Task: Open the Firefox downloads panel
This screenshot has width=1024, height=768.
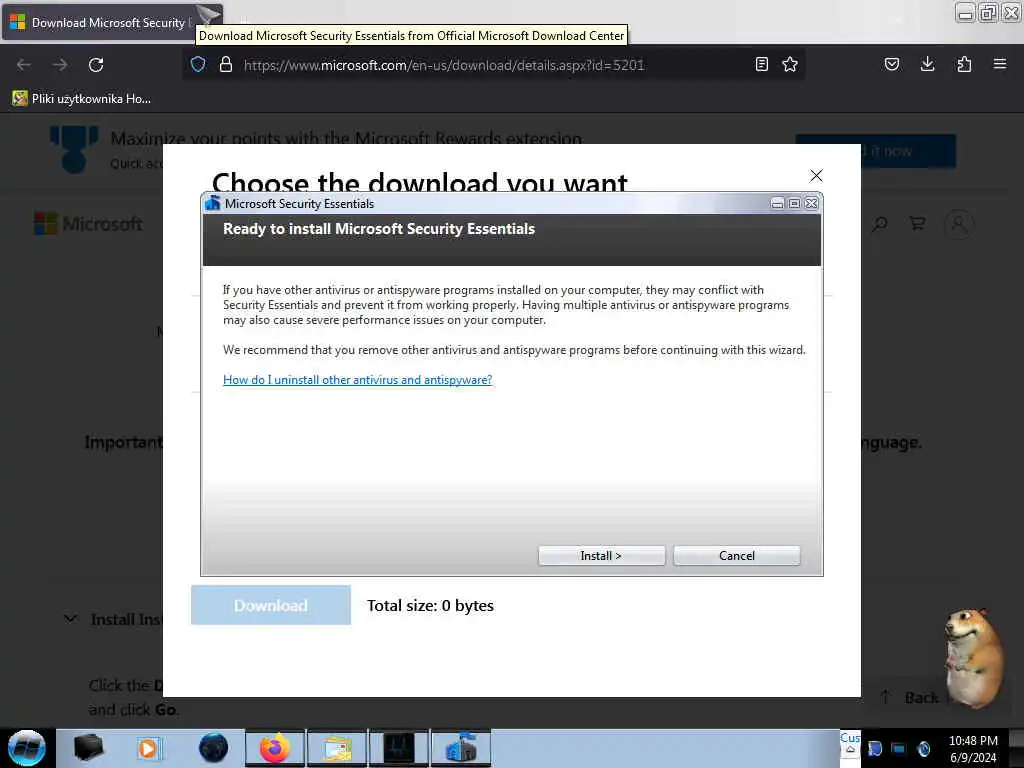Action: click(927, 64)
